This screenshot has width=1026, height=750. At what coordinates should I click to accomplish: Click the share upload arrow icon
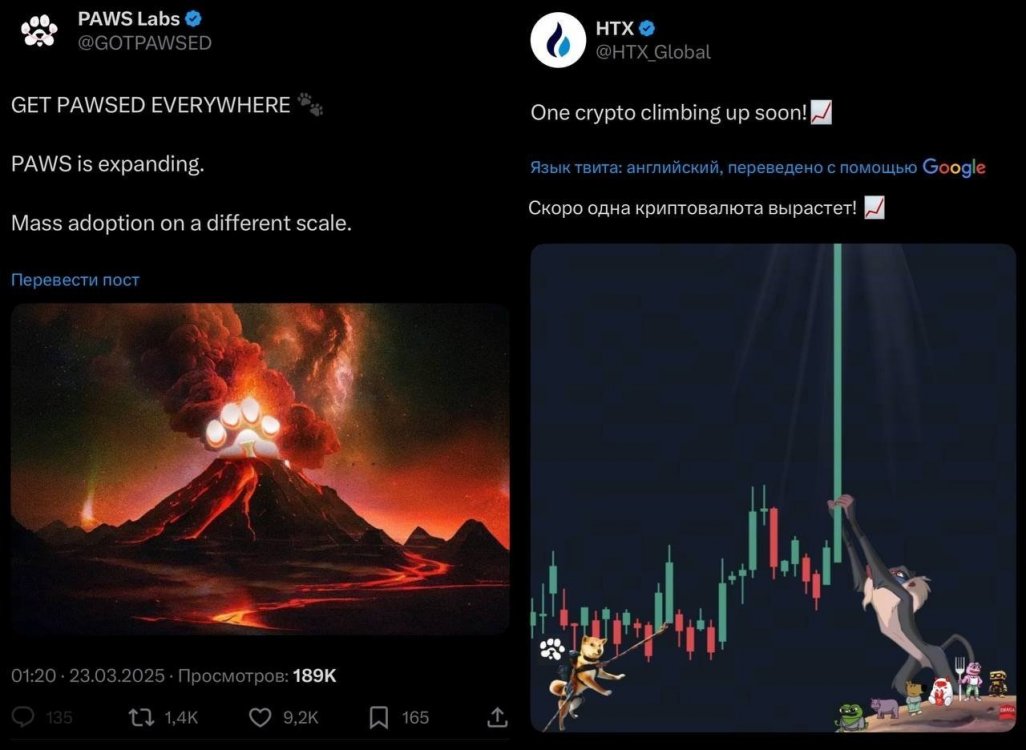[x=497, y=717]
